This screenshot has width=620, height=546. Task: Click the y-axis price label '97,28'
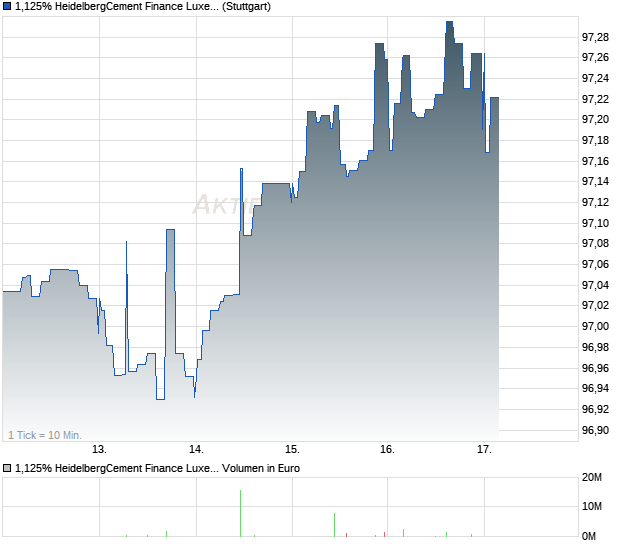(x=595, y=38)
